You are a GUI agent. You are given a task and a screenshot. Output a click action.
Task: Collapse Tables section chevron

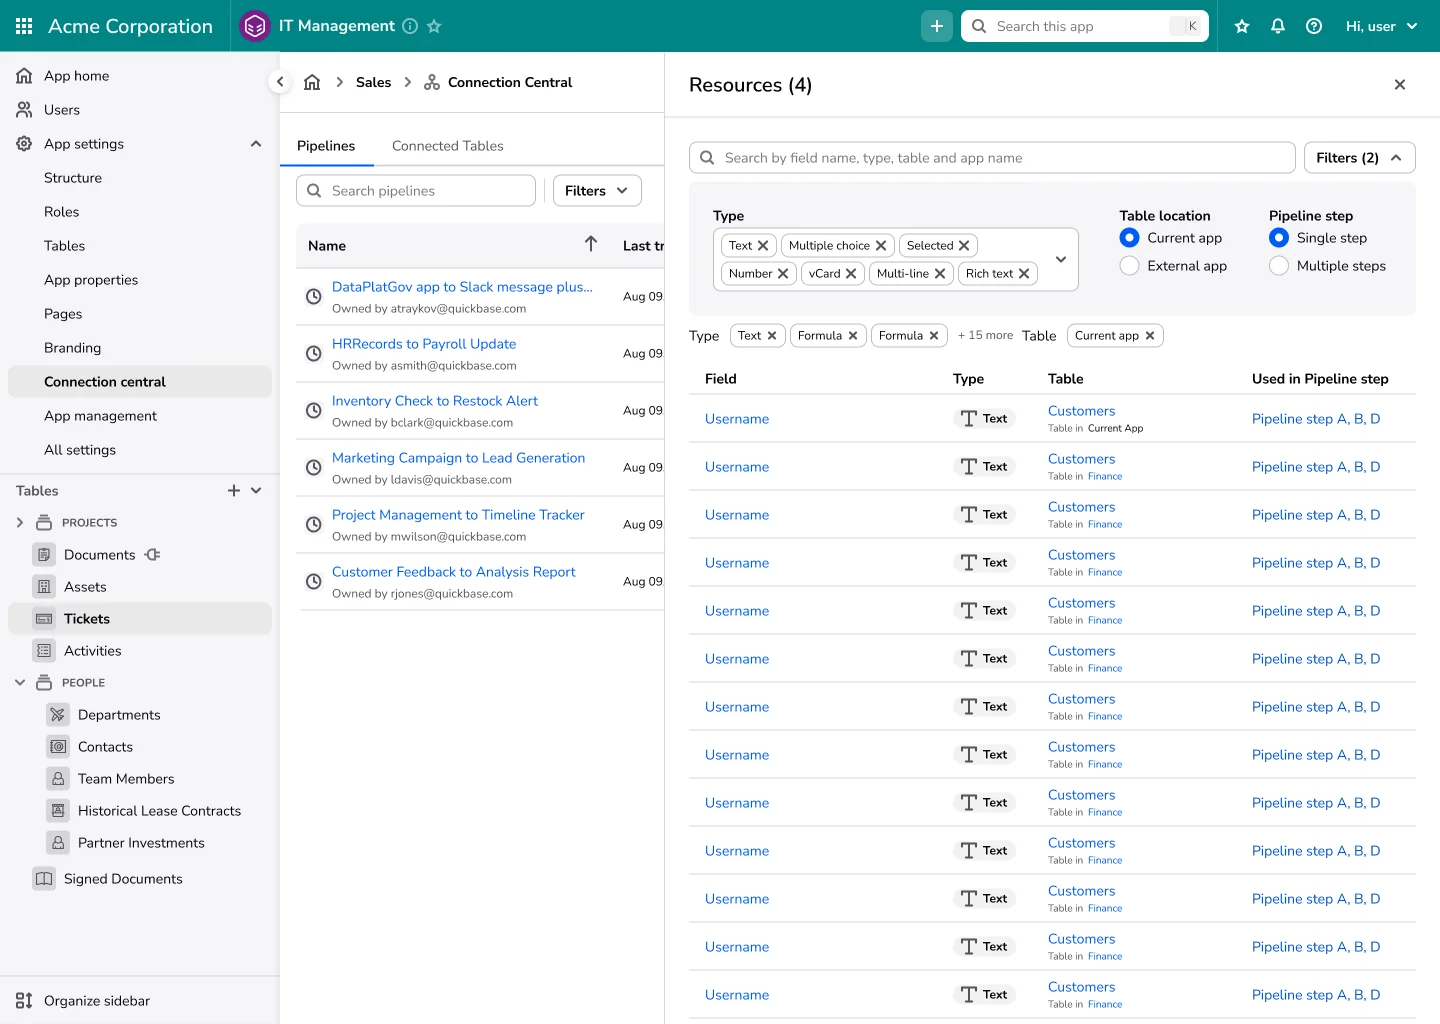pos(256,490)
